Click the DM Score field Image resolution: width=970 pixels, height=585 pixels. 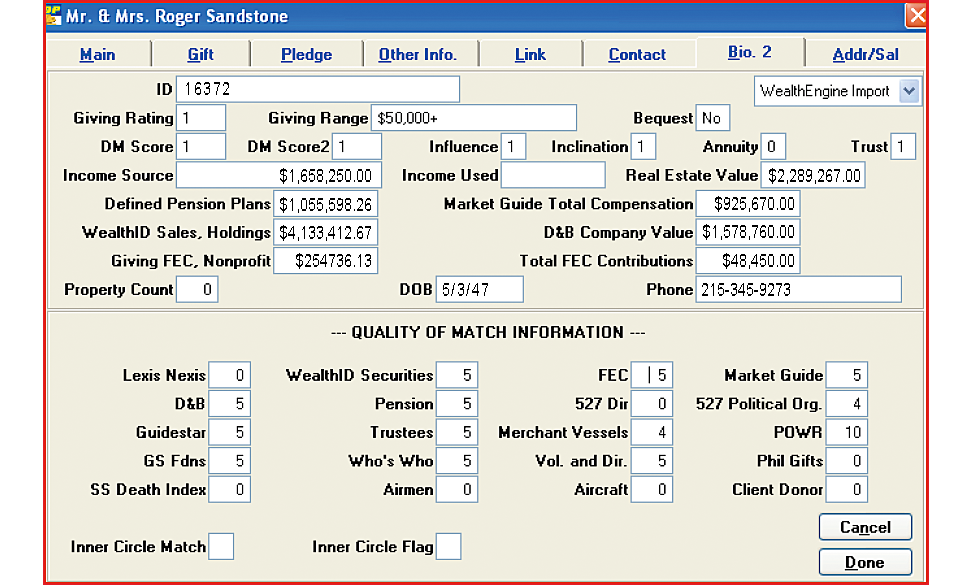pos(201,147)
